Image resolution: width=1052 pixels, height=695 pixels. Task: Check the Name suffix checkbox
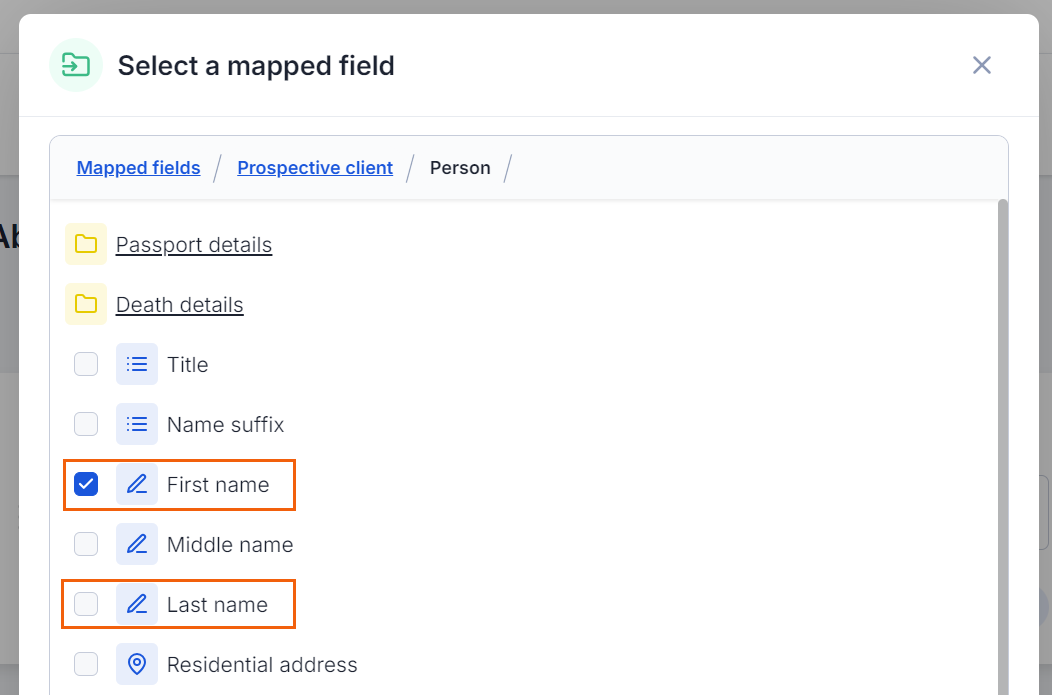[86, 424]
